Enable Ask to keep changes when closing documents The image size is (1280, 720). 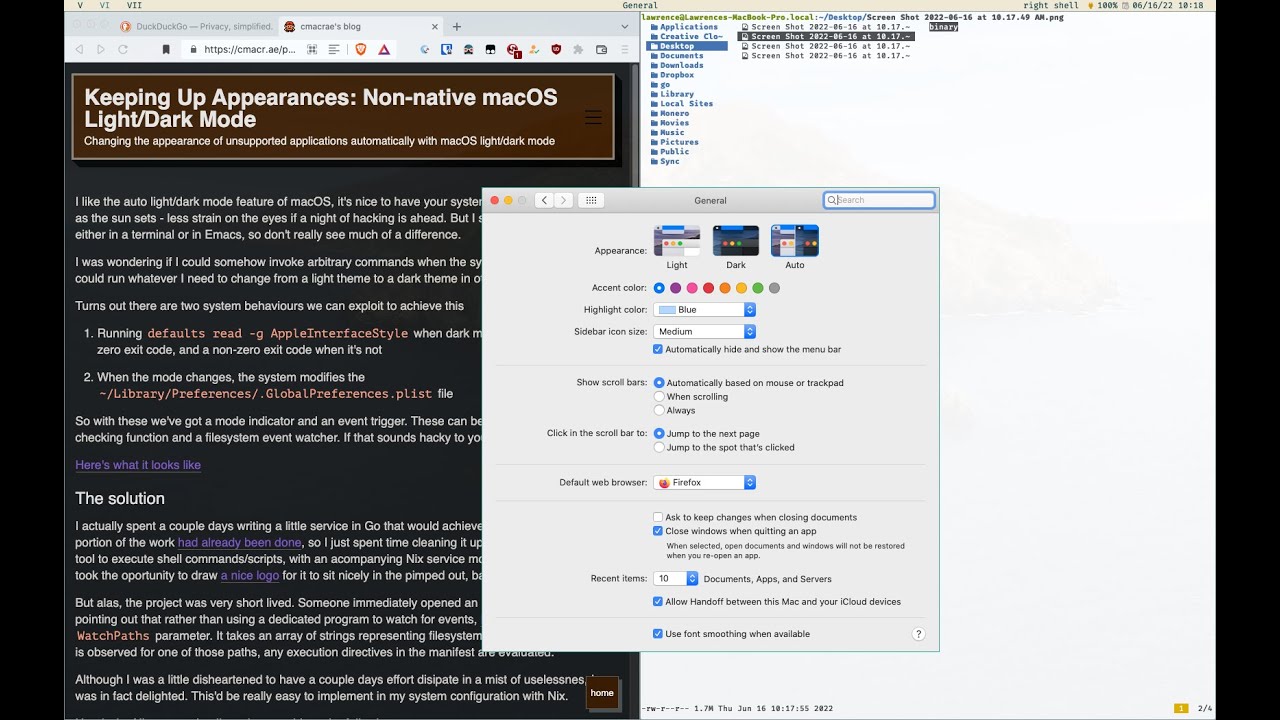(x=658, y=517)
